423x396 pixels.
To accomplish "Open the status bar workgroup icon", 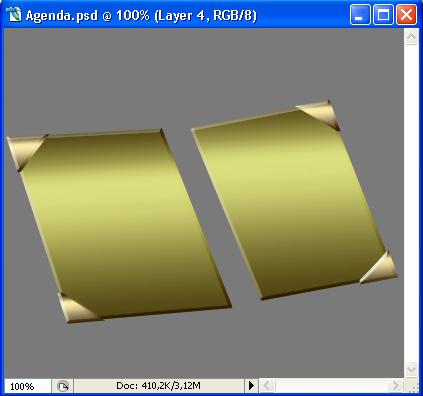I will [63, 386].
